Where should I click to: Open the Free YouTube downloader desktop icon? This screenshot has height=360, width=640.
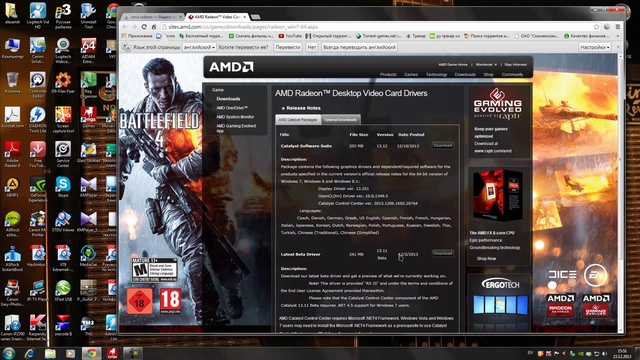38,154
